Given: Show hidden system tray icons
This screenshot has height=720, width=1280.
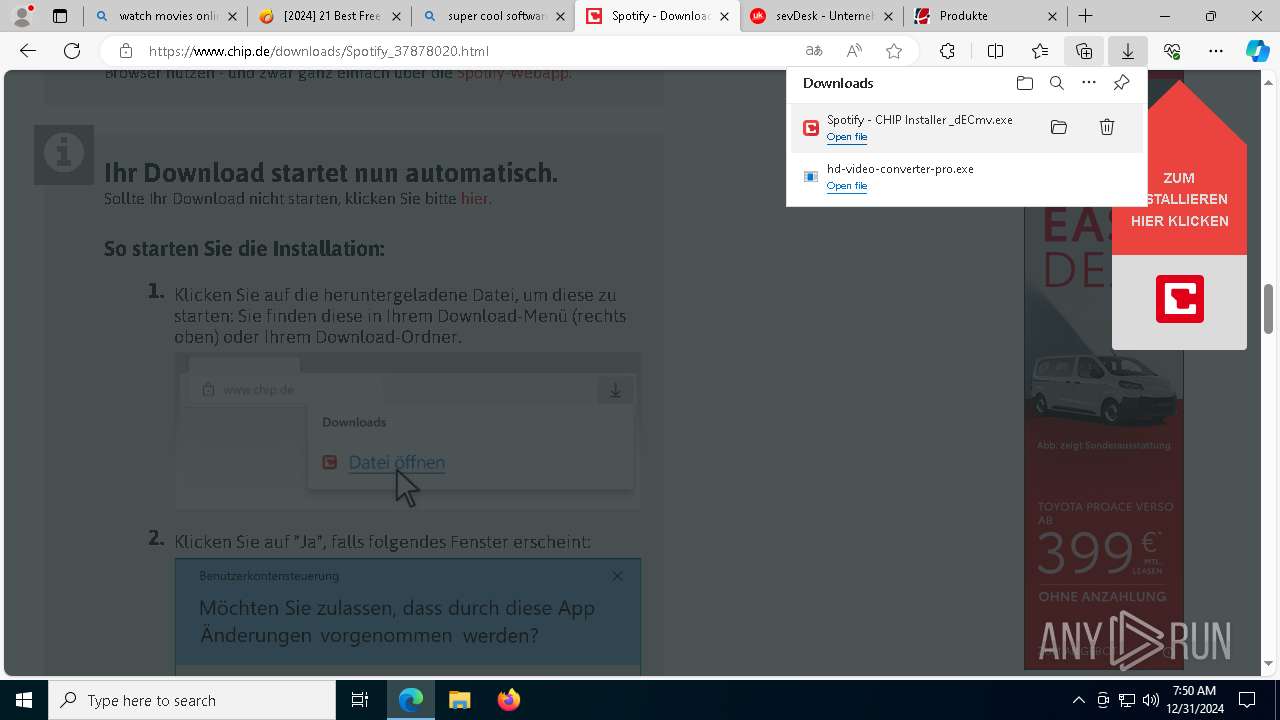Looking at the screenshot, I should pyautogui.click(x=1078, y=700).
